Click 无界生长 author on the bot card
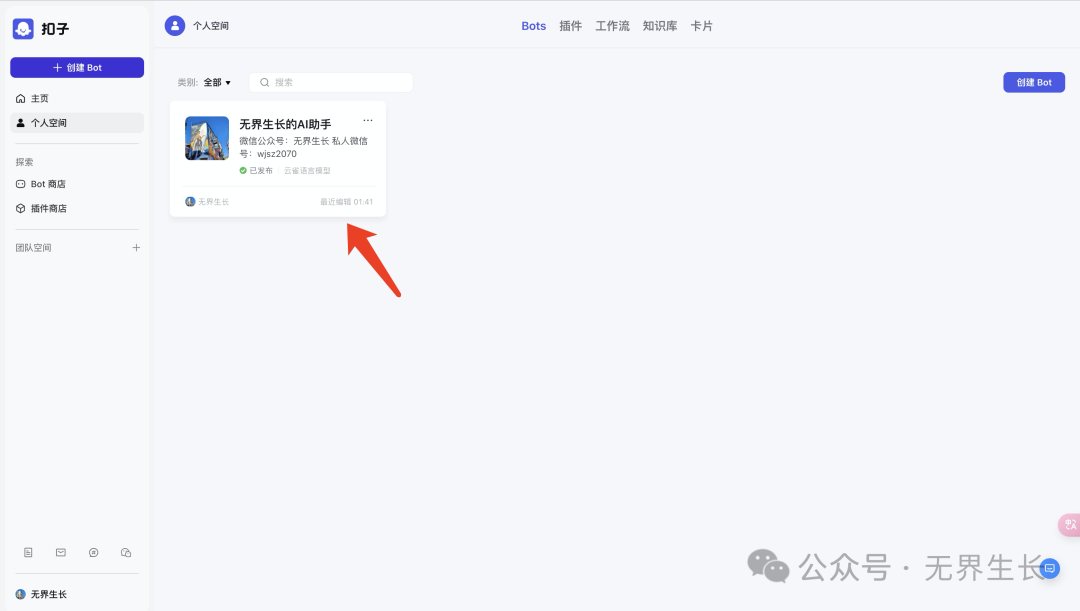Screen dimensions: 1080x611 click(x=207, y=202)
